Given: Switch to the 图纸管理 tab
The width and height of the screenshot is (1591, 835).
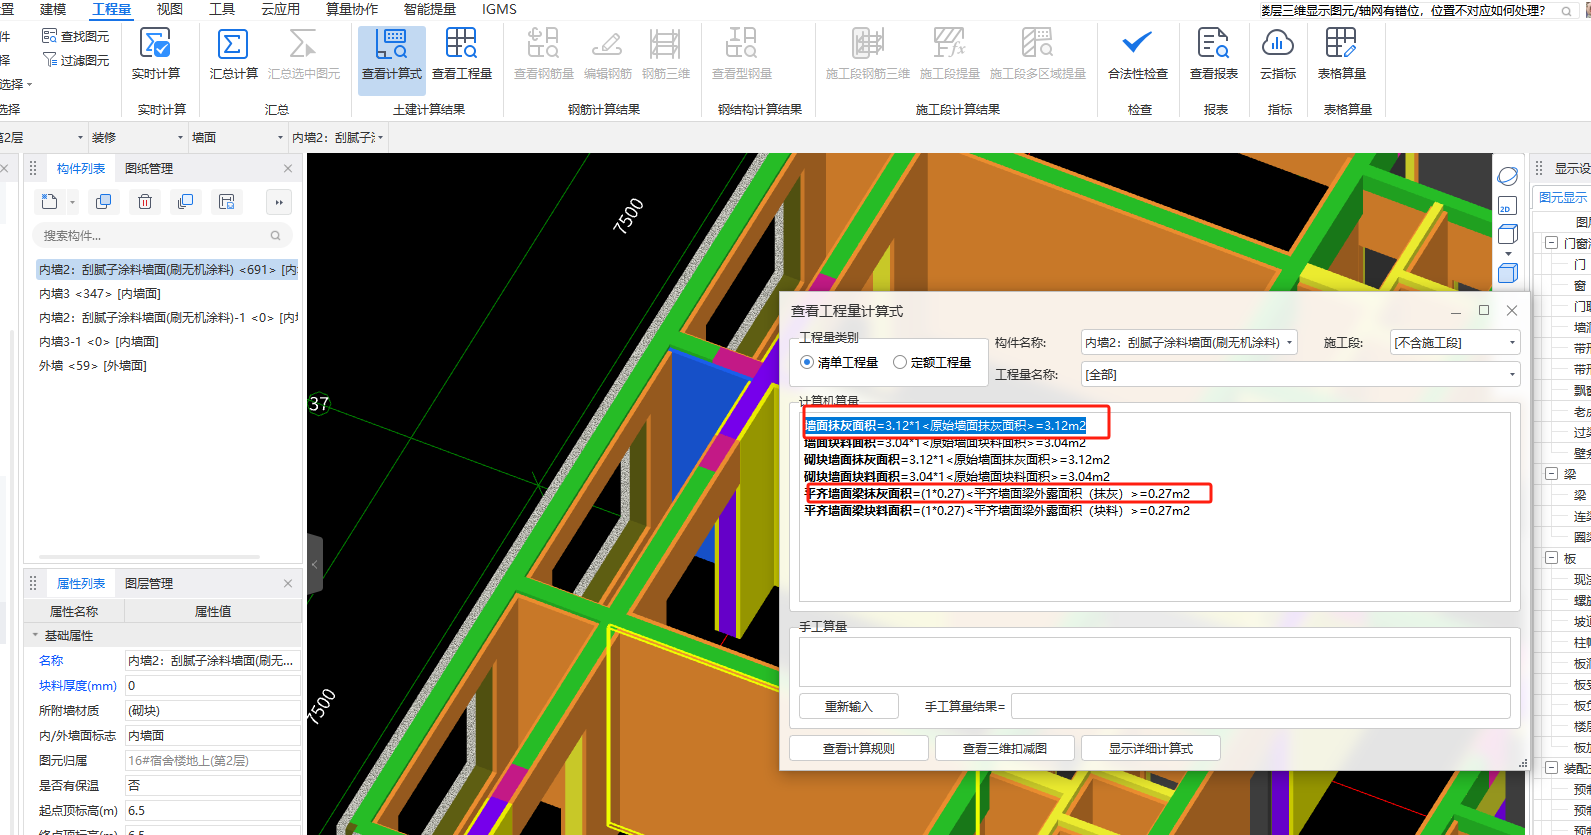Looking at the screenshot, I should pos(149,168).
